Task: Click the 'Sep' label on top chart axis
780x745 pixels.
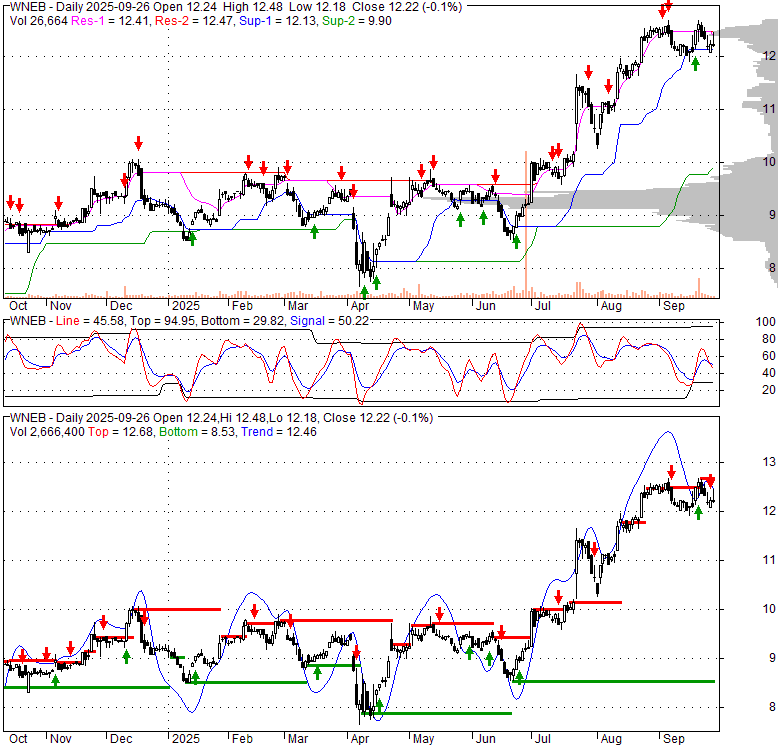Action: (x=674, y=306)
